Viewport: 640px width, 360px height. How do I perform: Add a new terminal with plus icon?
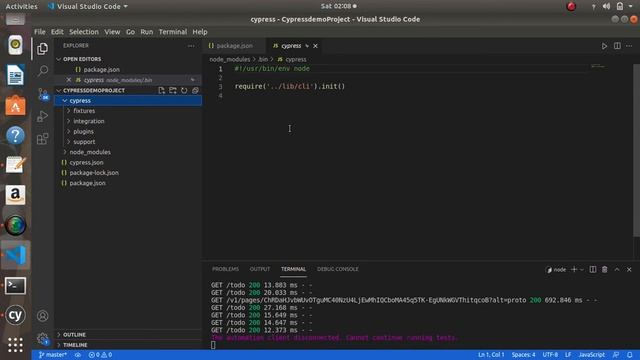pos(574,269)
